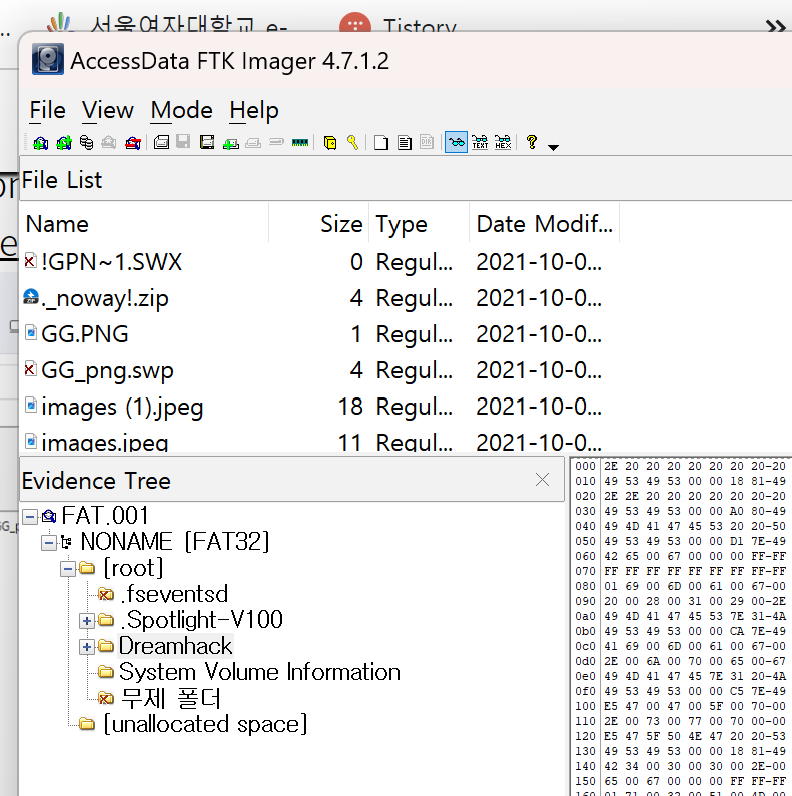Screen dimensions: 792x796
Task: Switch viewer to TEXT mode
Action: click(480, 142)
